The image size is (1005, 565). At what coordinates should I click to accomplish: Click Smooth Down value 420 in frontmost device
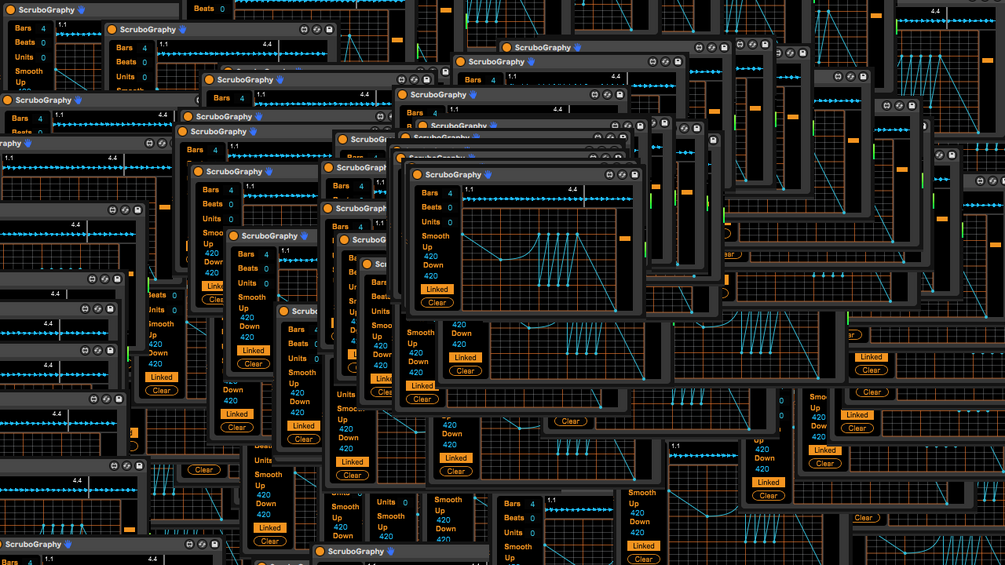click(431, 276)
